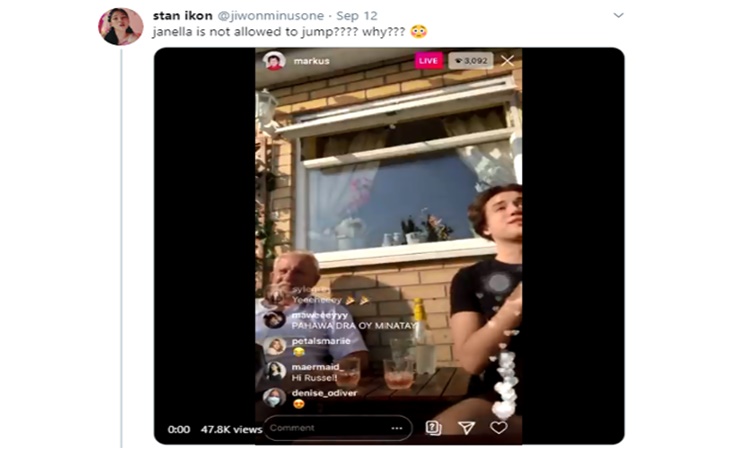The width and height of the screenshot is (750, 450).
Task: Tap the paper plane share icon
Action: coord(466,428)
